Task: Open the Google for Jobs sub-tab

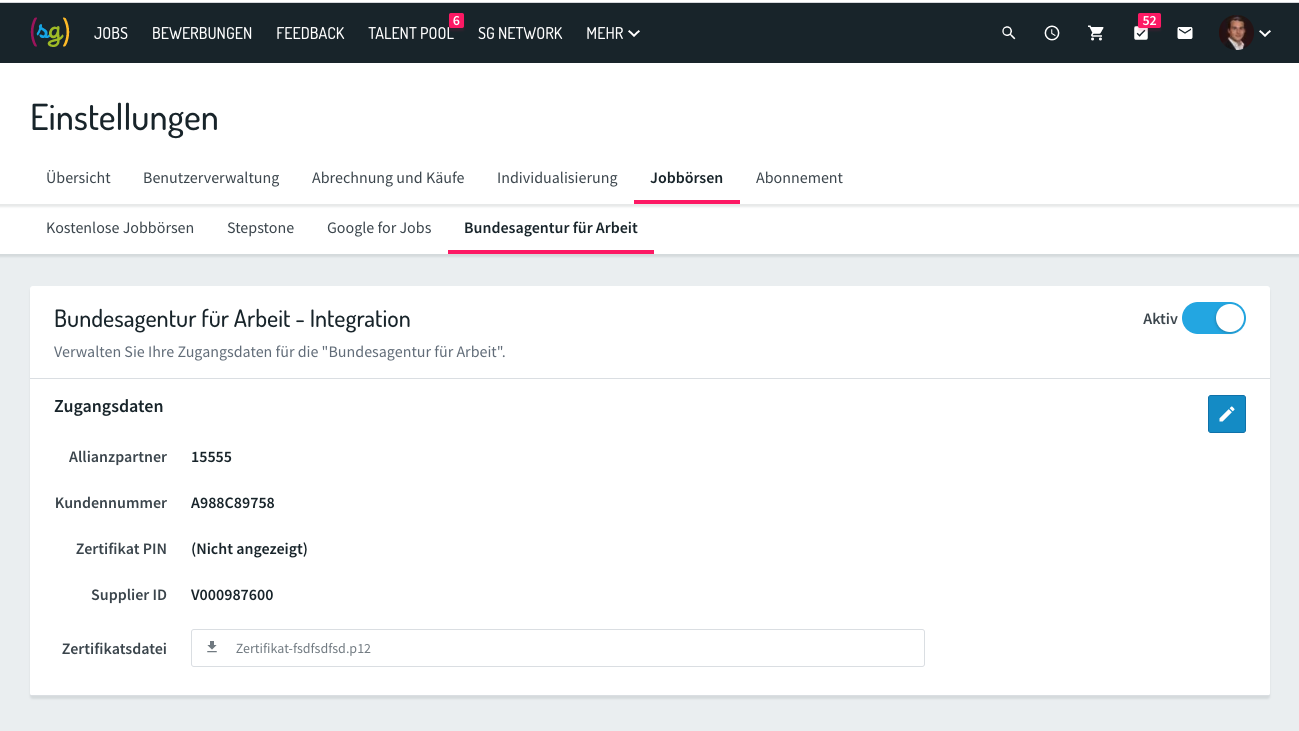Action: pos(379,228)
